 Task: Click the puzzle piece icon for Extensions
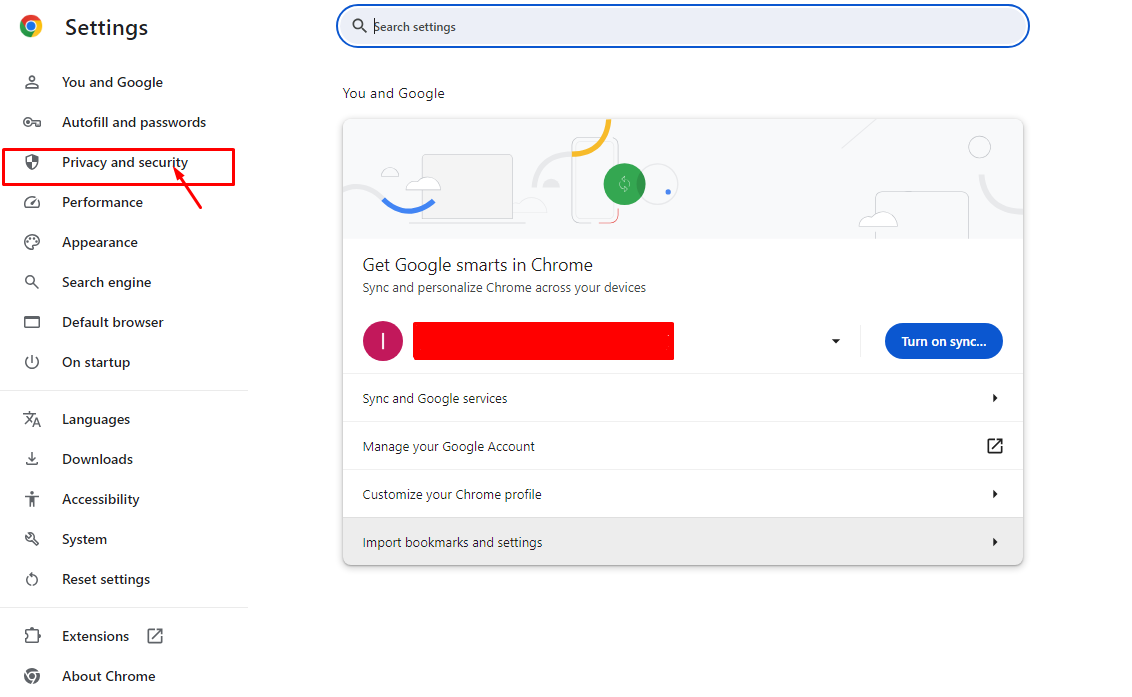coord(32,636)
